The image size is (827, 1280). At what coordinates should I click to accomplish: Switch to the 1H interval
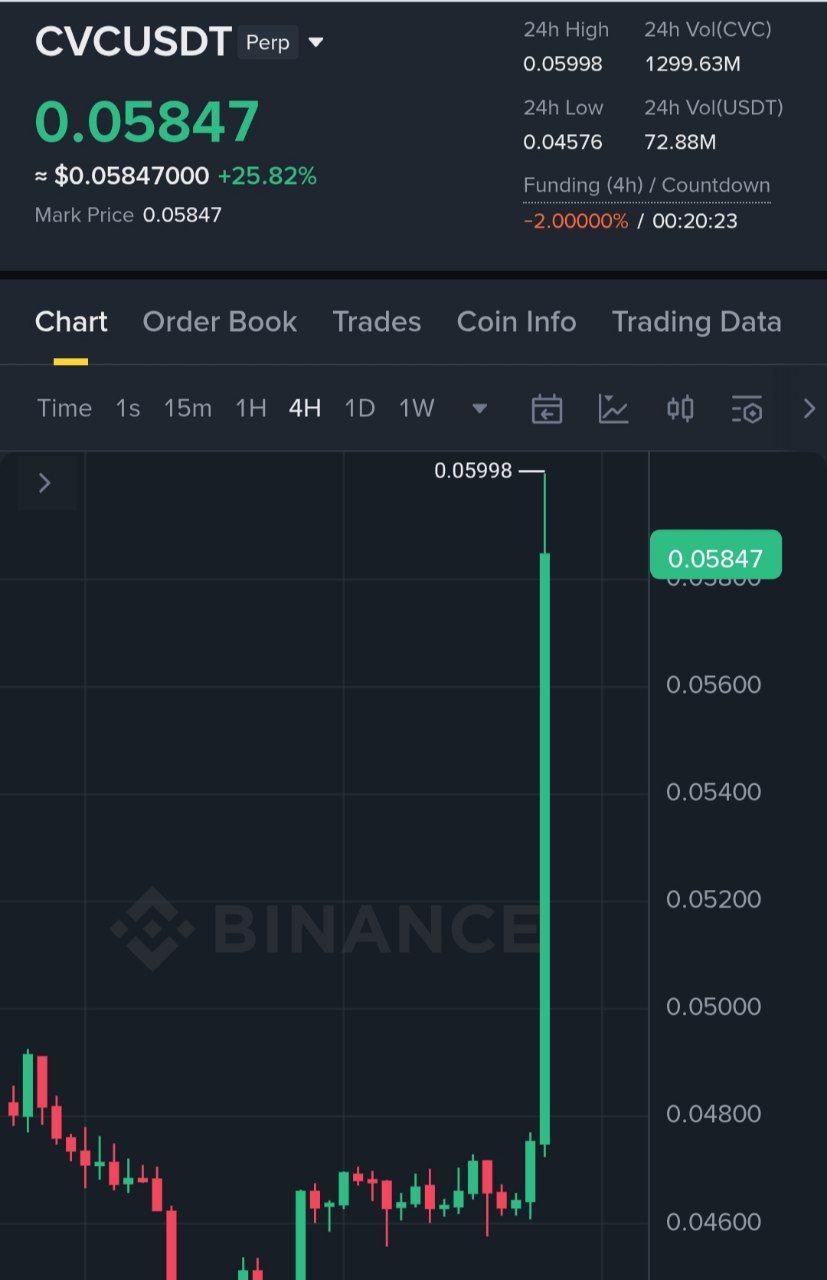tap(250, 408)
